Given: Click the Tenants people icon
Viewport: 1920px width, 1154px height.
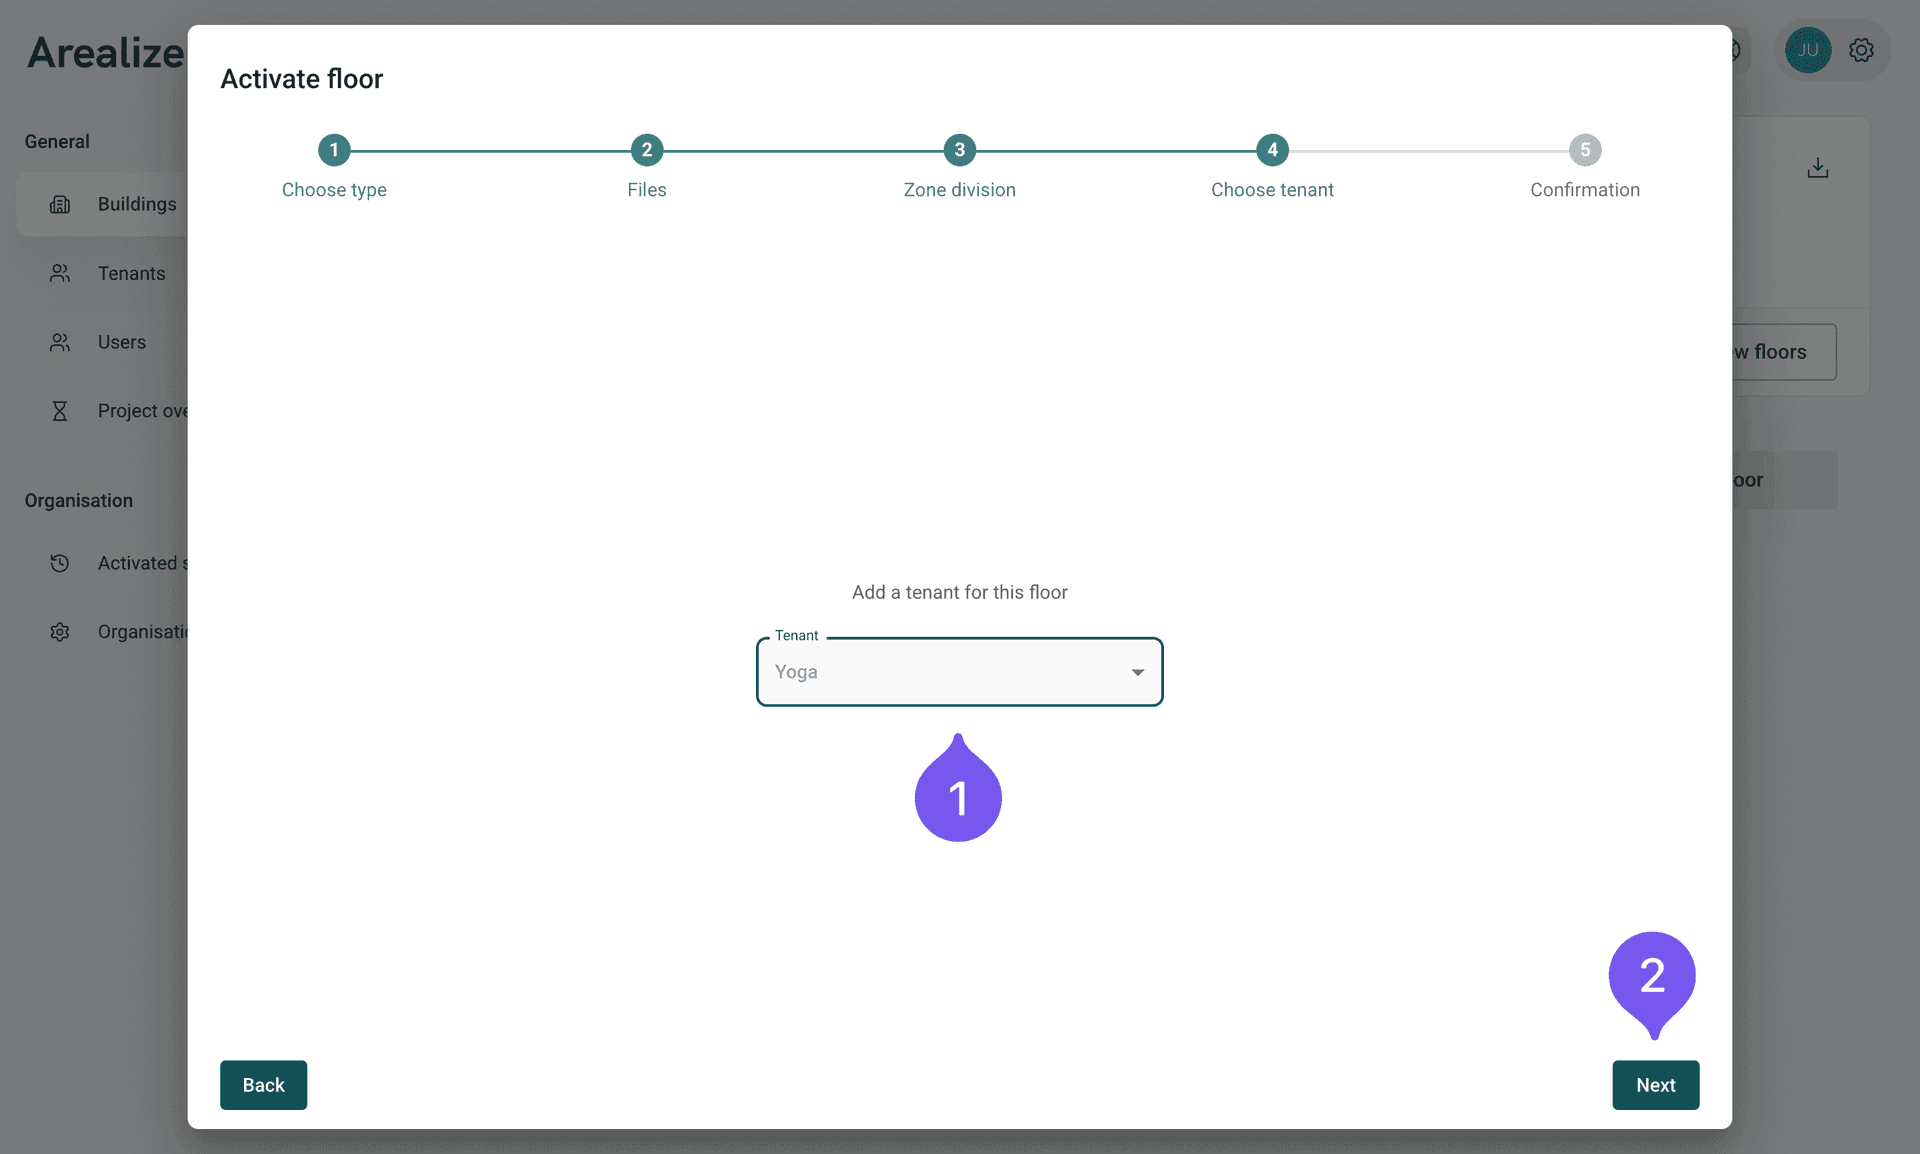Looking at the screenshot, I should point(60,273).
